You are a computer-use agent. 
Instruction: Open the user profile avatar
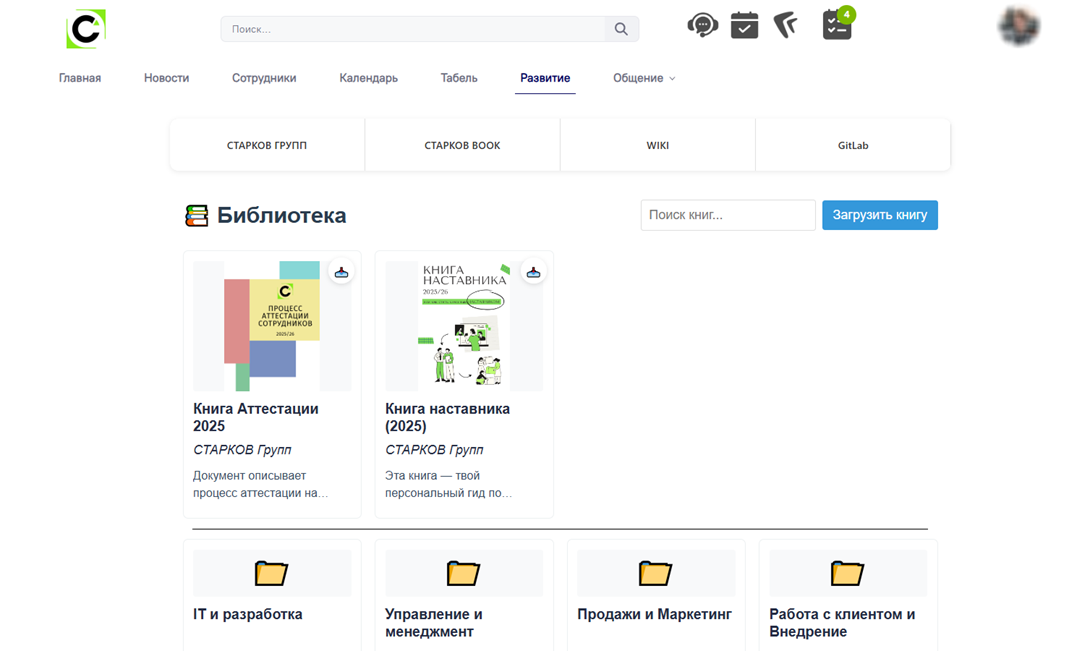[1018, 27]
